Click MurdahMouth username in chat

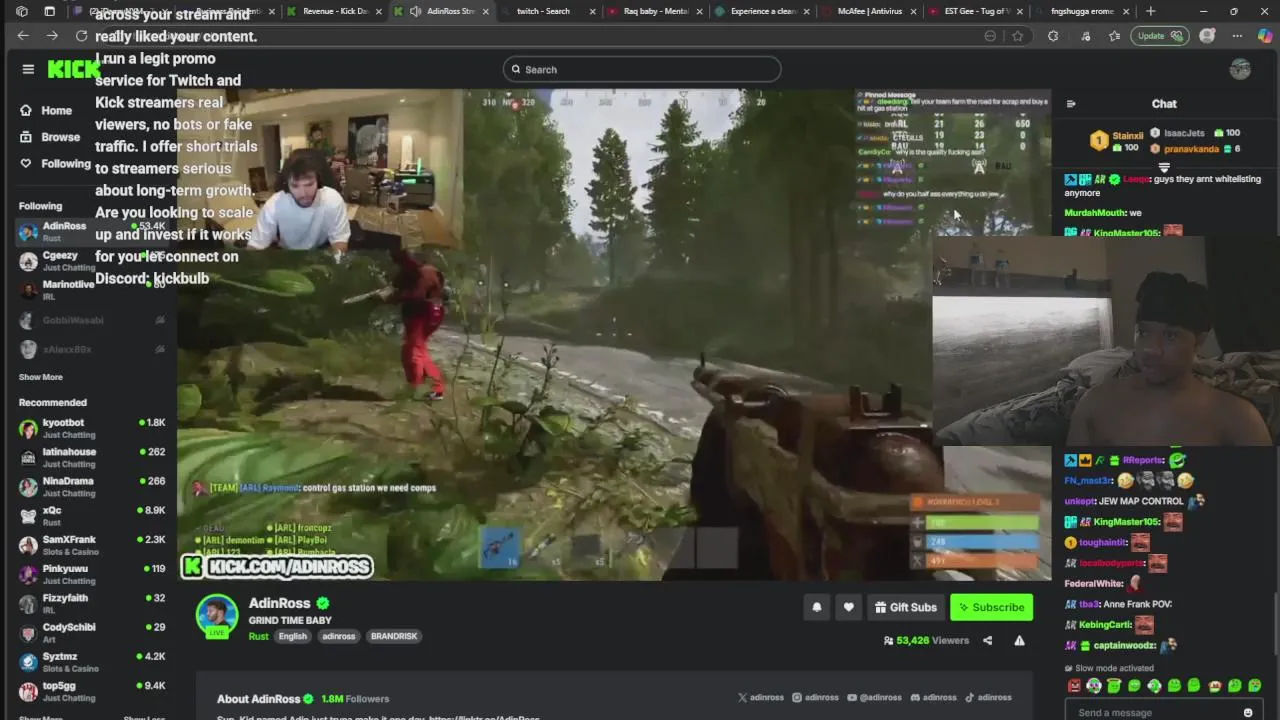1096,213
